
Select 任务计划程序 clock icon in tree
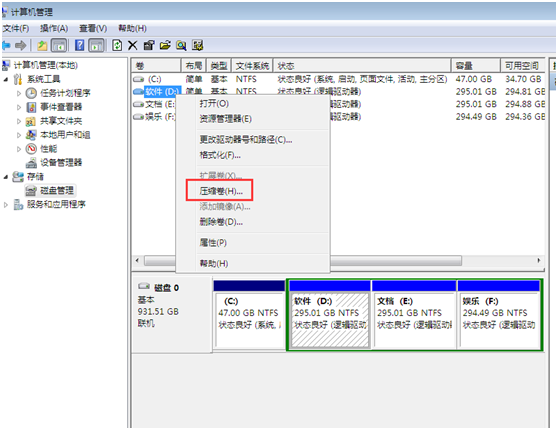[x=31, y=93]
